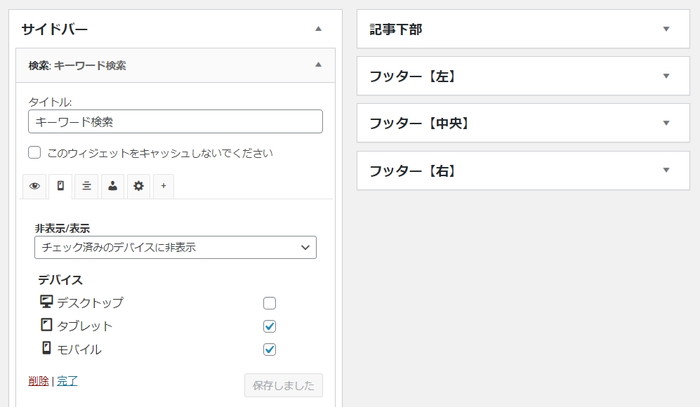The image size is (700, 407).
Task: Click the 完了 link
Action: pyautogui.click(x=67, y=381)
